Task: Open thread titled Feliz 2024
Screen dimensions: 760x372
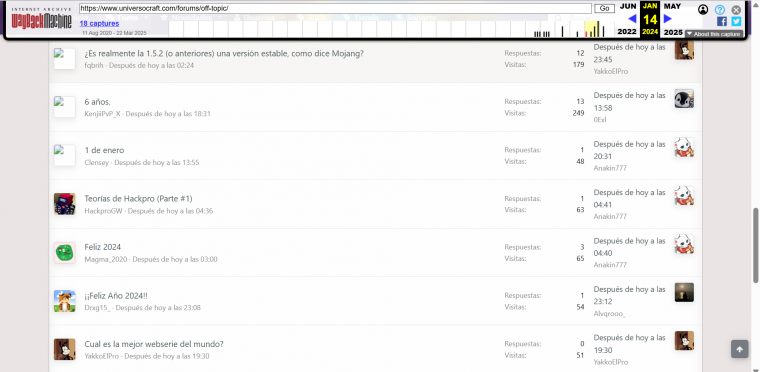Action: tap(103, 247)
